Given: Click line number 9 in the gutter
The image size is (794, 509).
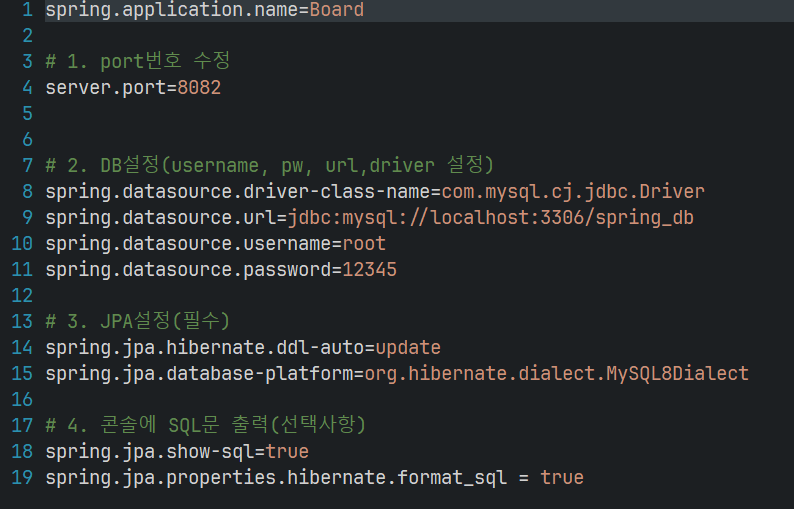Looking at the screenshot, I should tap(28, 218).
